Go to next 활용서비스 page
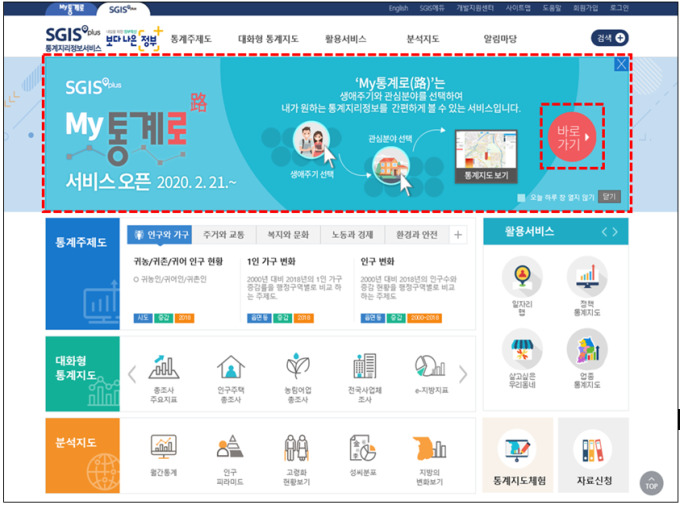The height and width of the screenshot is (505, 680). [x=615, y=232]
